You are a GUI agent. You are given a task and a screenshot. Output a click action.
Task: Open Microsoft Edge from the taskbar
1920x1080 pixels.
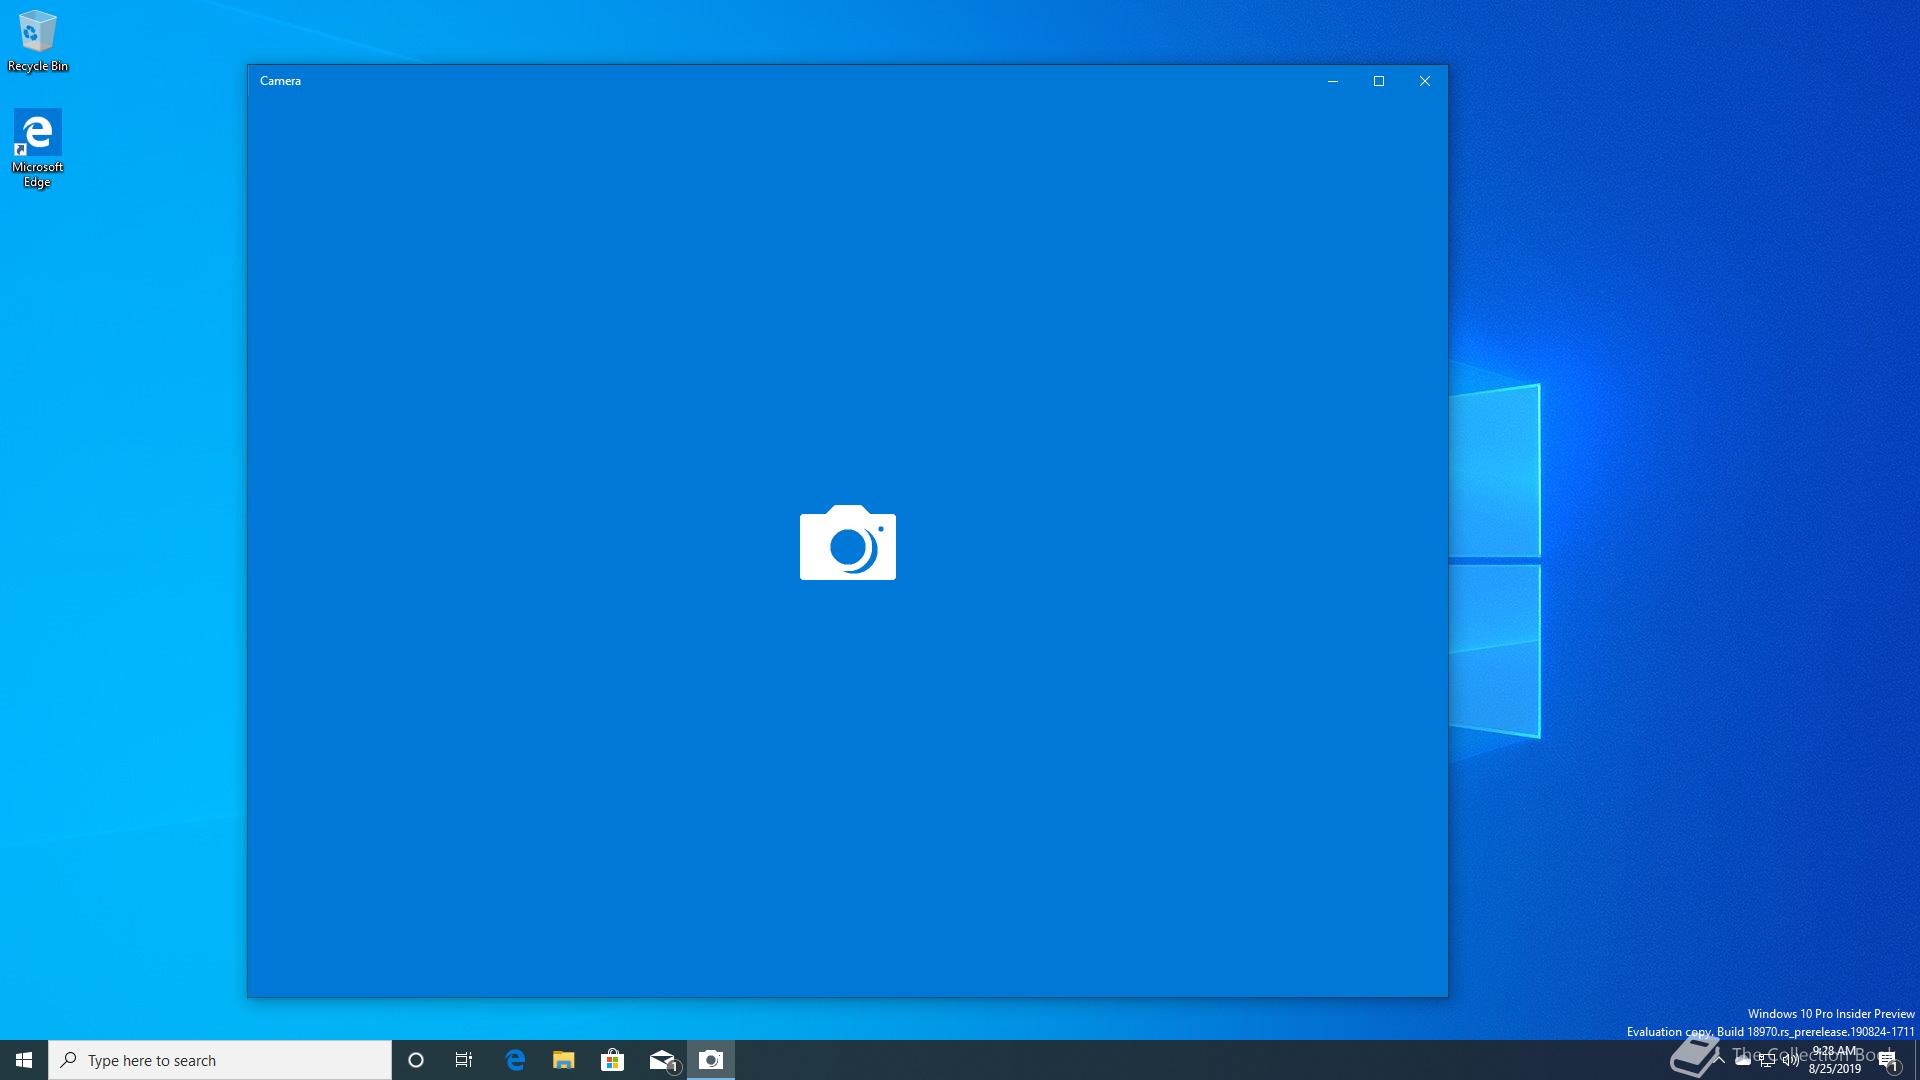[x=515, y=1060]
